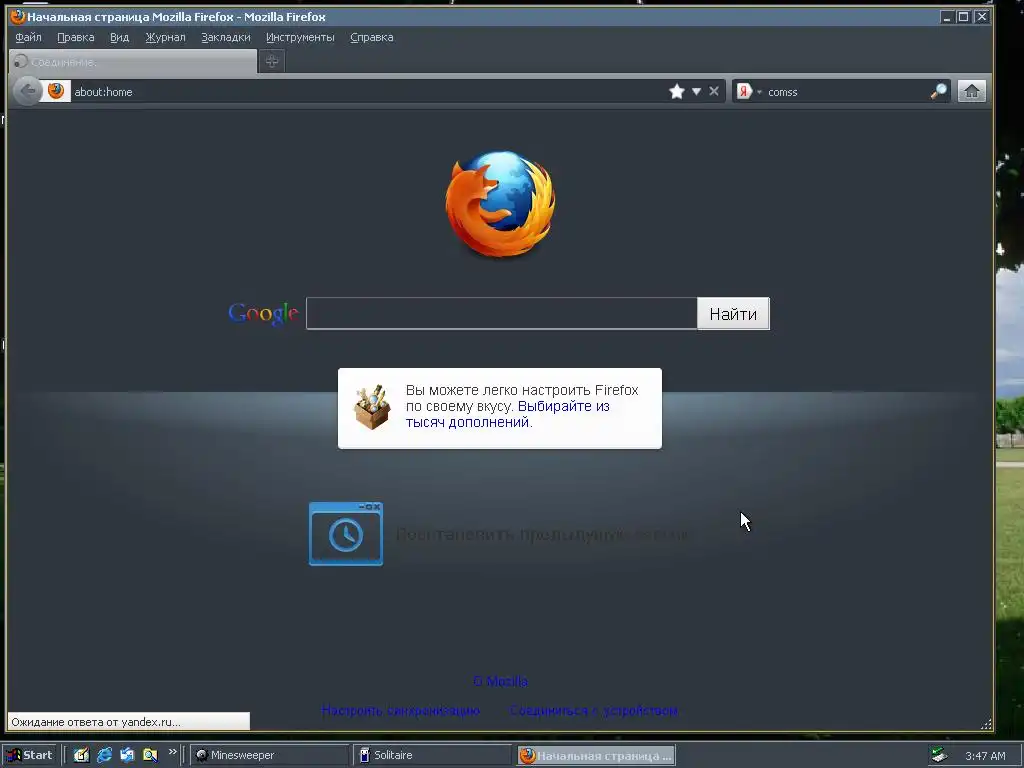Click the large Firefox logo
The width and height of the screenshot is (1024, 768).
point(500,204)
